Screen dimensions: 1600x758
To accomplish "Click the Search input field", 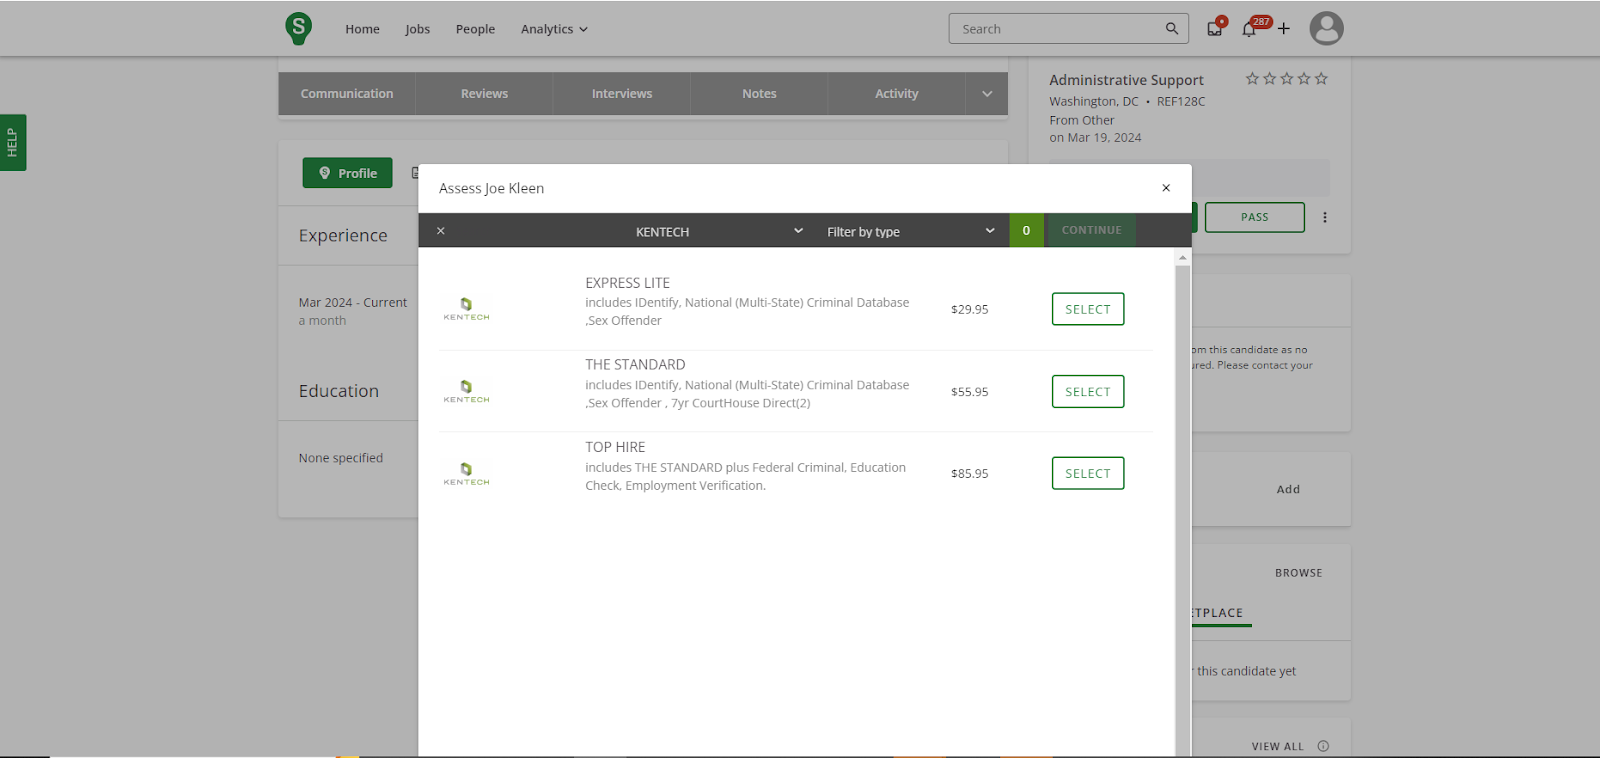I will click(x=1055, y=29).
